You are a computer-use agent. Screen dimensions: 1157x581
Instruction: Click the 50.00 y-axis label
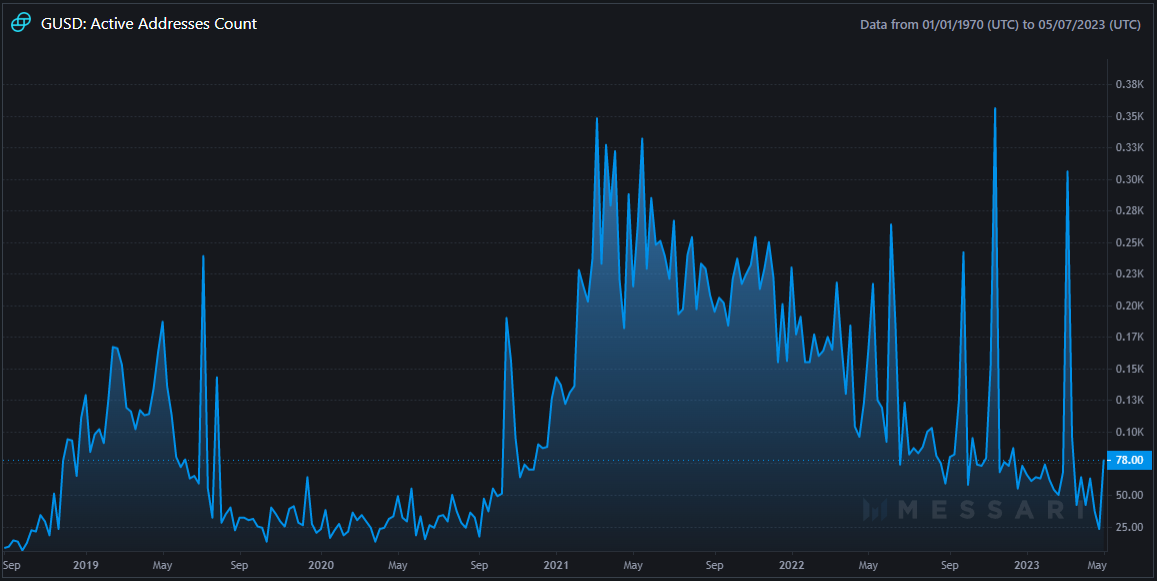[1130, 495]
